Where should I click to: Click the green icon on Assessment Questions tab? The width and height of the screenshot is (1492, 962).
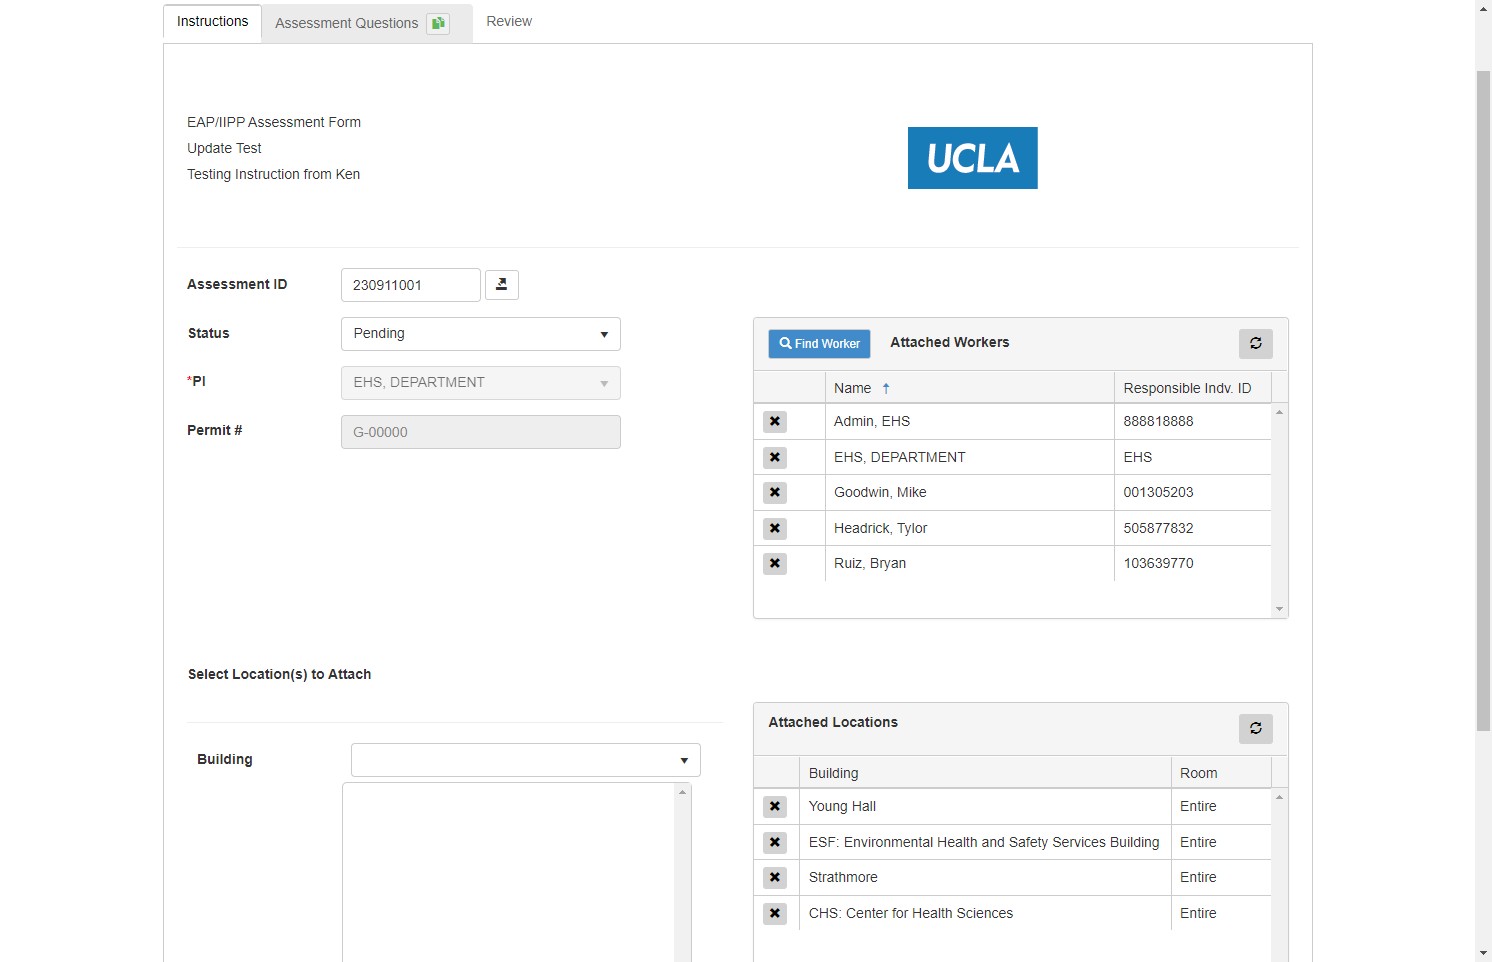click(x=438, y=23)
